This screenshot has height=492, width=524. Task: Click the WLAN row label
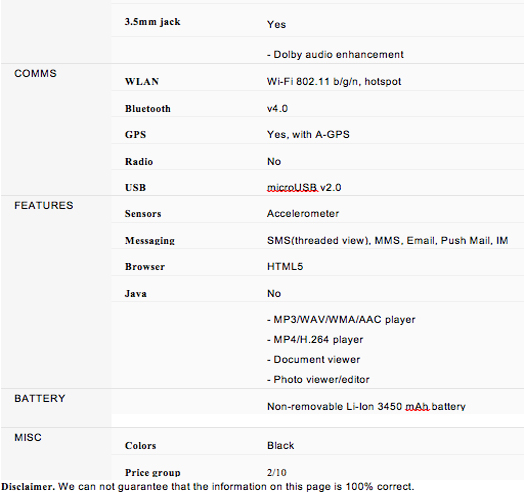click(x=142, y=82)
